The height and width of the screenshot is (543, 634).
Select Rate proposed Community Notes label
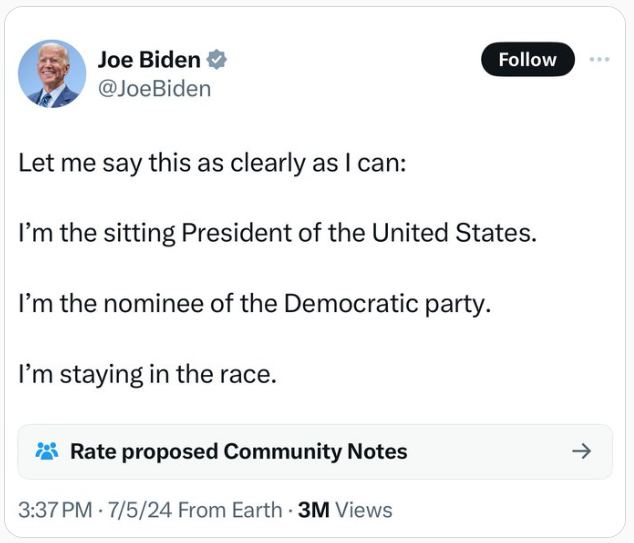238,451
